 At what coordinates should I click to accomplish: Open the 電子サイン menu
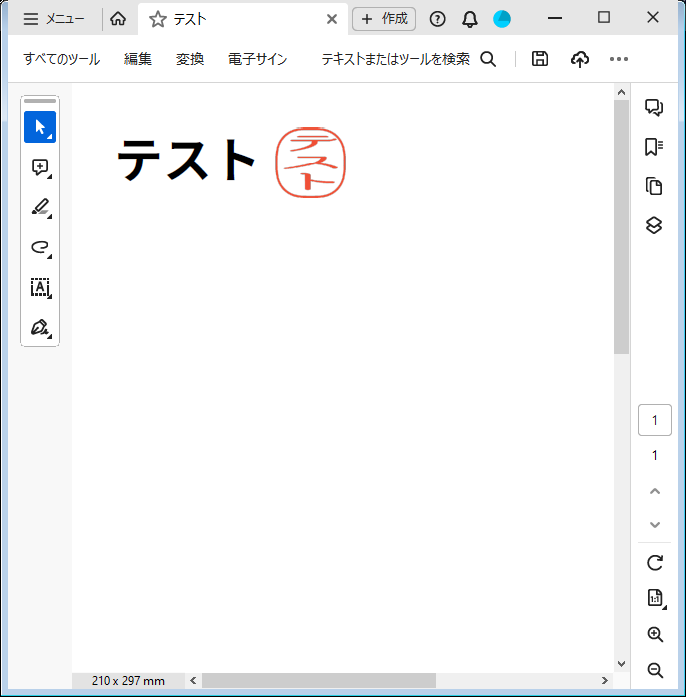click(x=257, y=59)
